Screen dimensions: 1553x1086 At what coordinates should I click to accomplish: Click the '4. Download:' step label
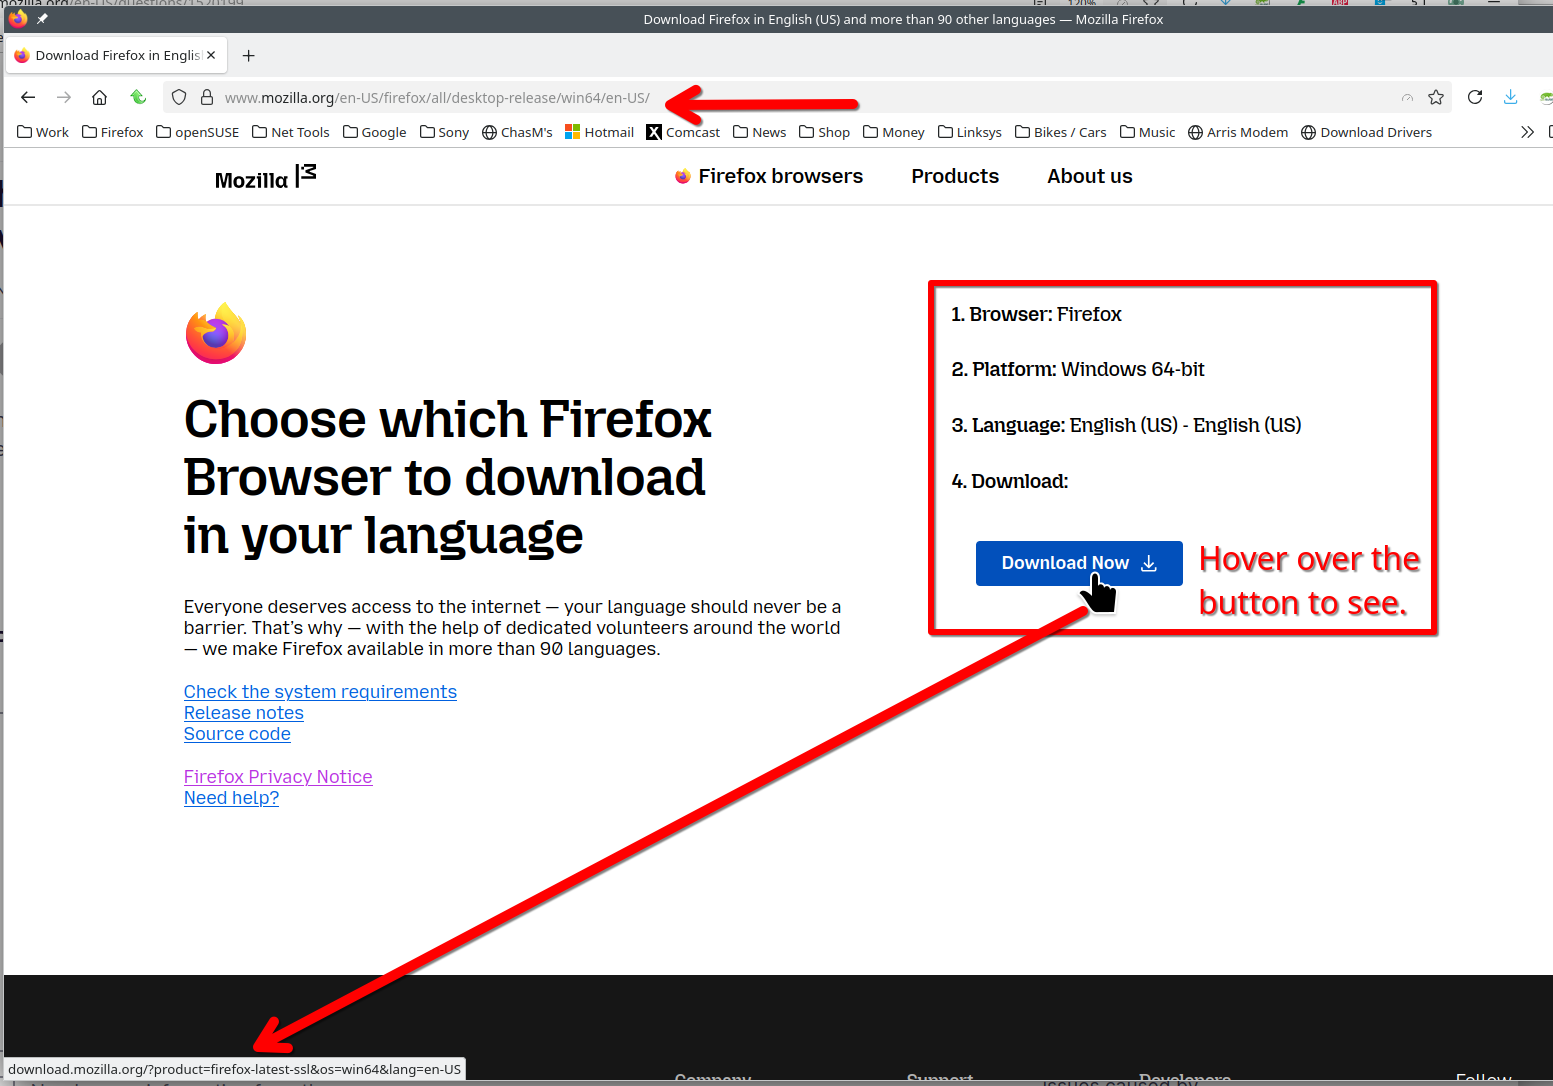point(1010,481)
